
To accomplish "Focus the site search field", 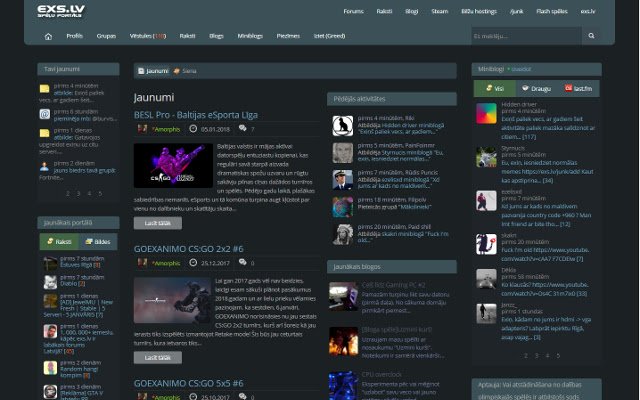I will (526, 36).
